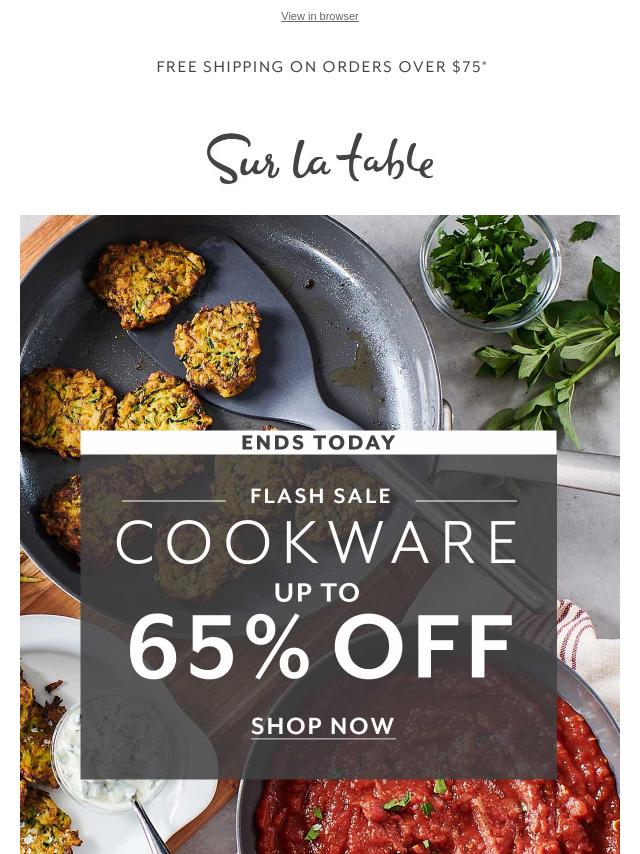Viewport: 640px width, 854px height.
Task: Click the UP TO text in the overlay
Action: point(316,593)
